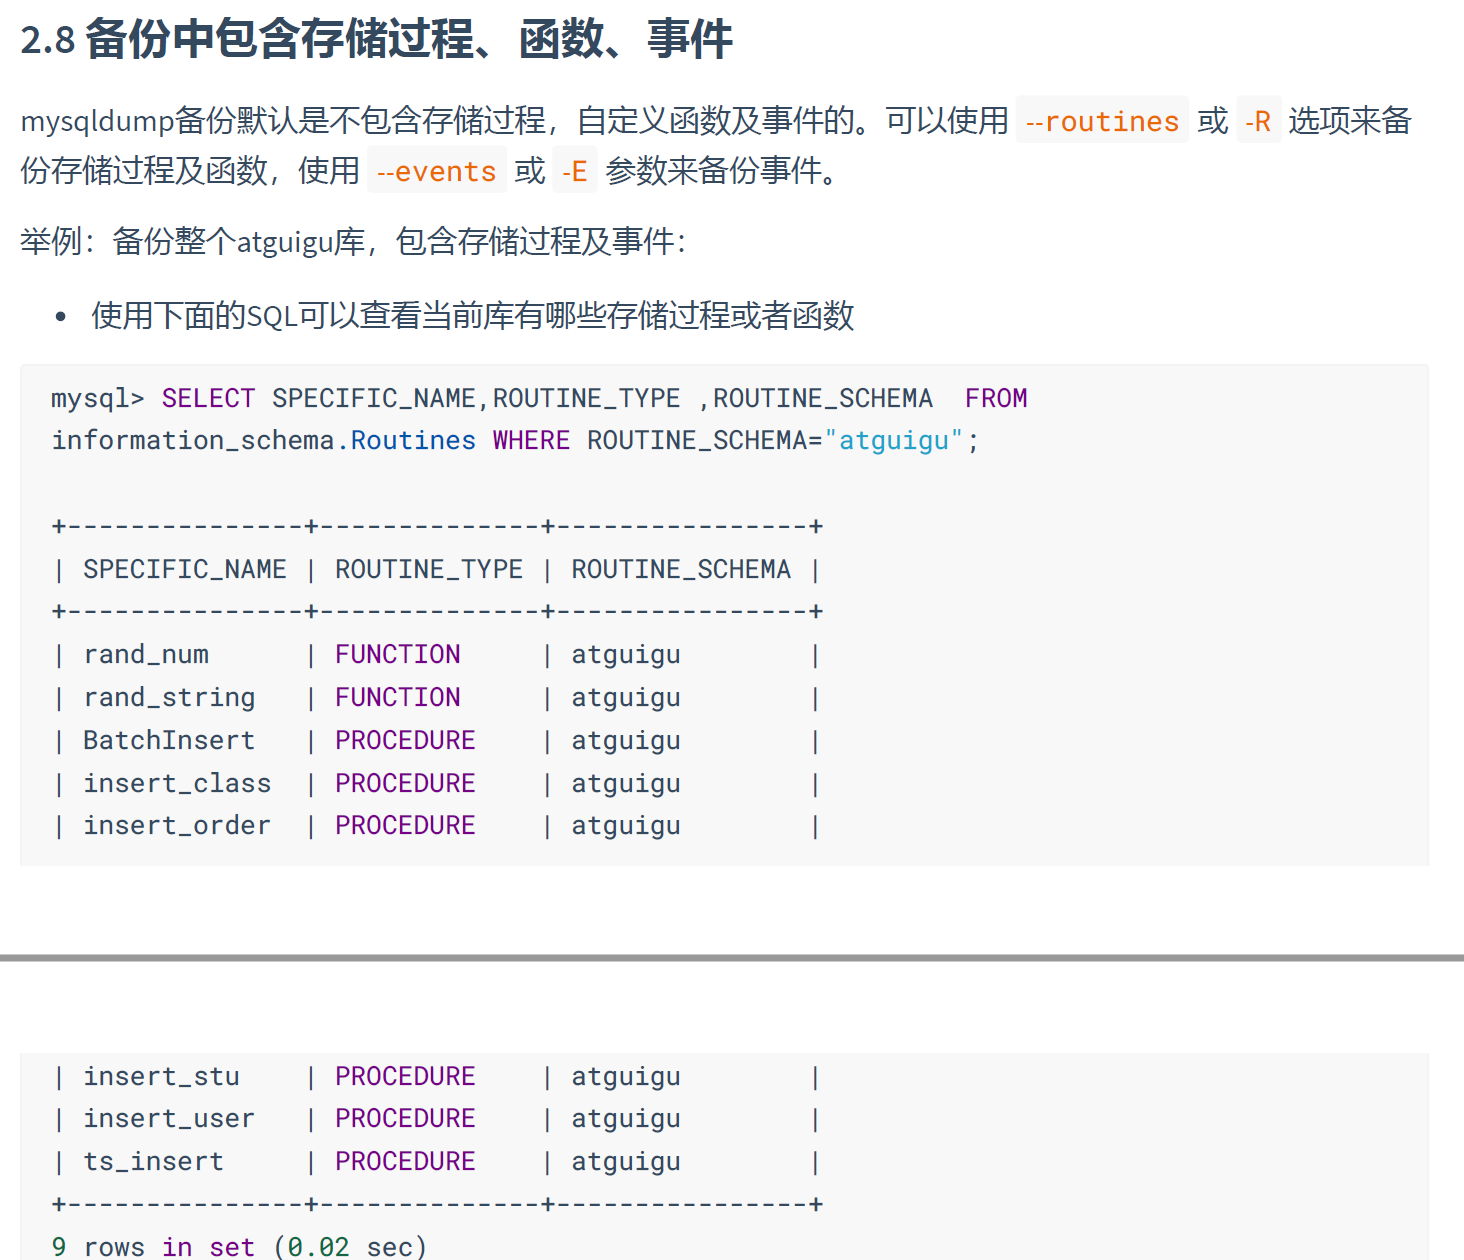Click PROCEDURE in the insert_user row

405,1119
